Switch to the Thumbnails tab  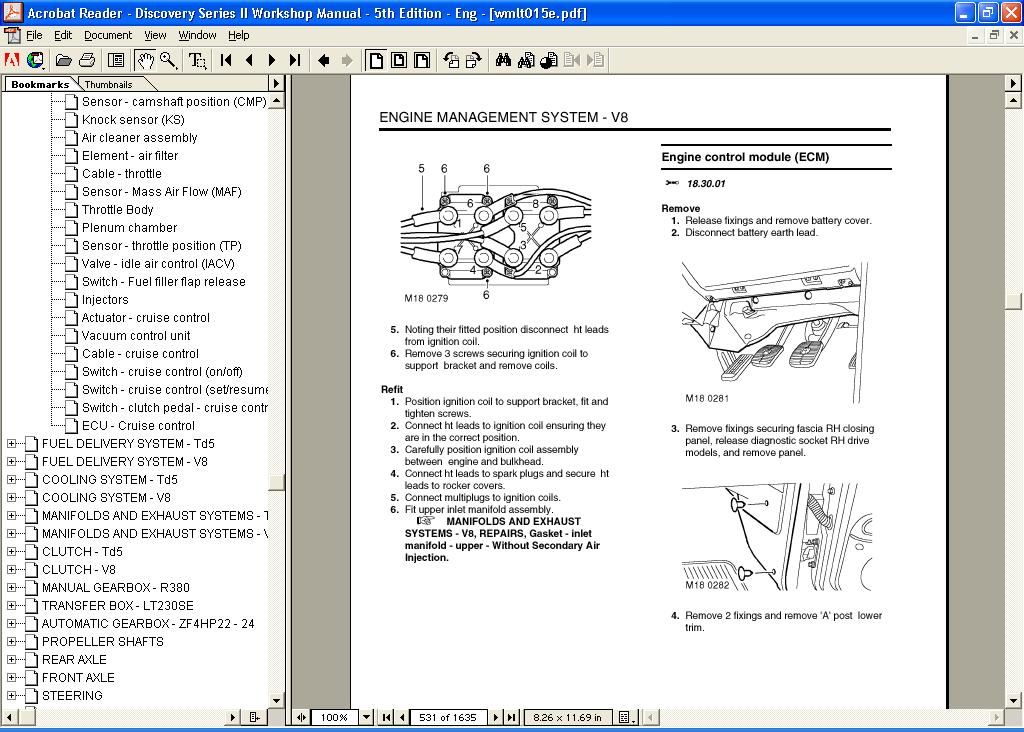[x=108, y=84]
